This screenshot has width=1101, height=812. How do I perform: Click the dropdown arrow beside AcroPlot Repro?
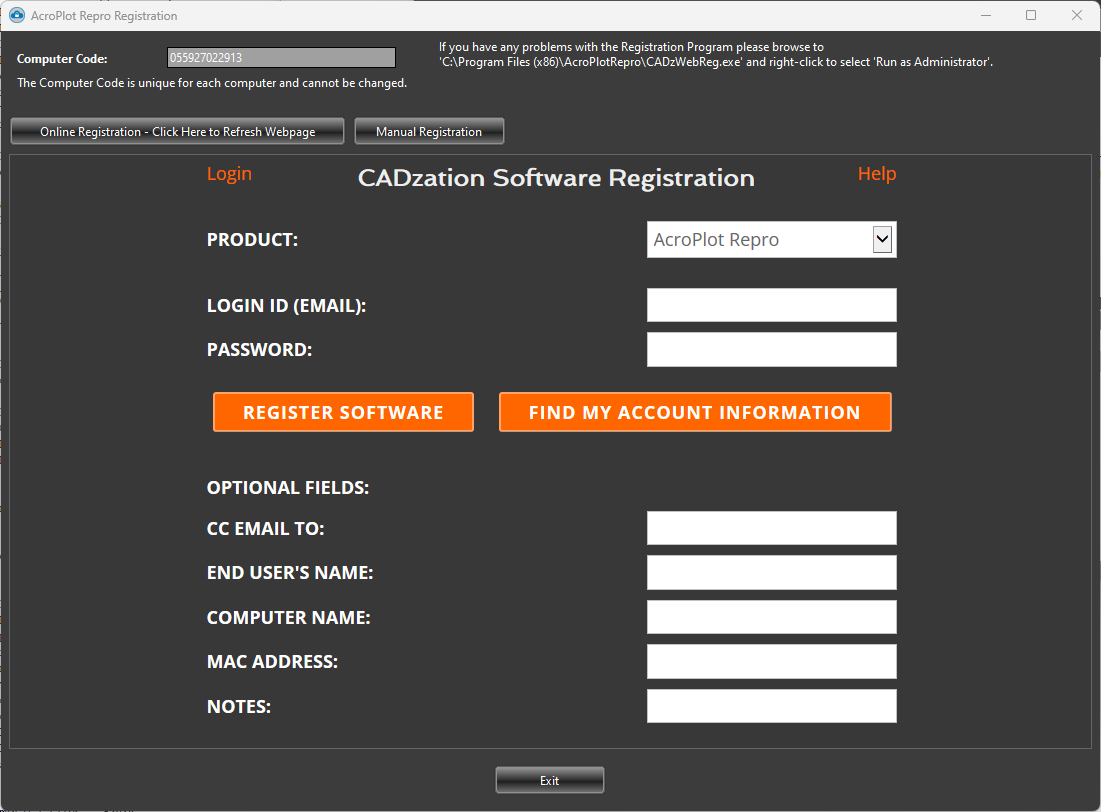(x=882, y=239)
